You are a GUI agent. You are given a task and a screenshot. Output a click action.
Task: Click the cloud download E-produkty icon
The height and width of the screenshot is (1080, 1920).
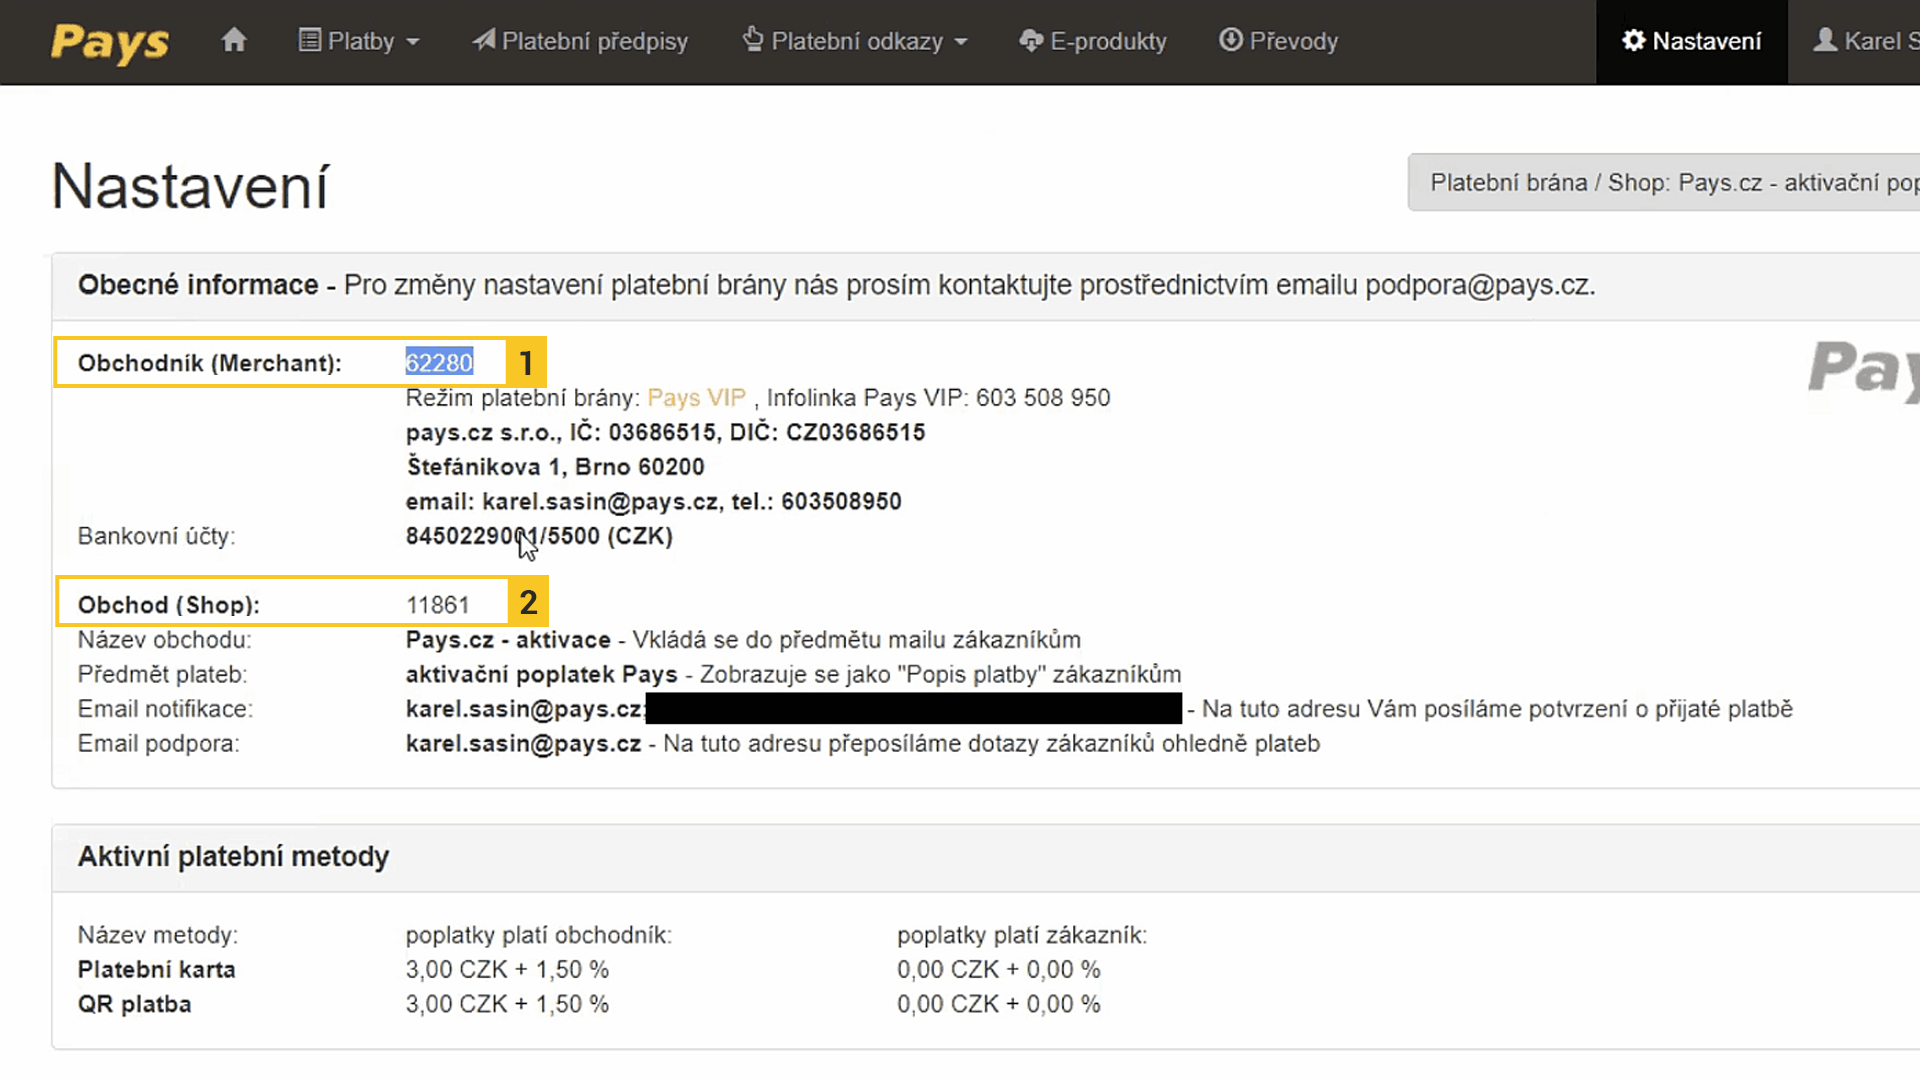pos(1031,40)
